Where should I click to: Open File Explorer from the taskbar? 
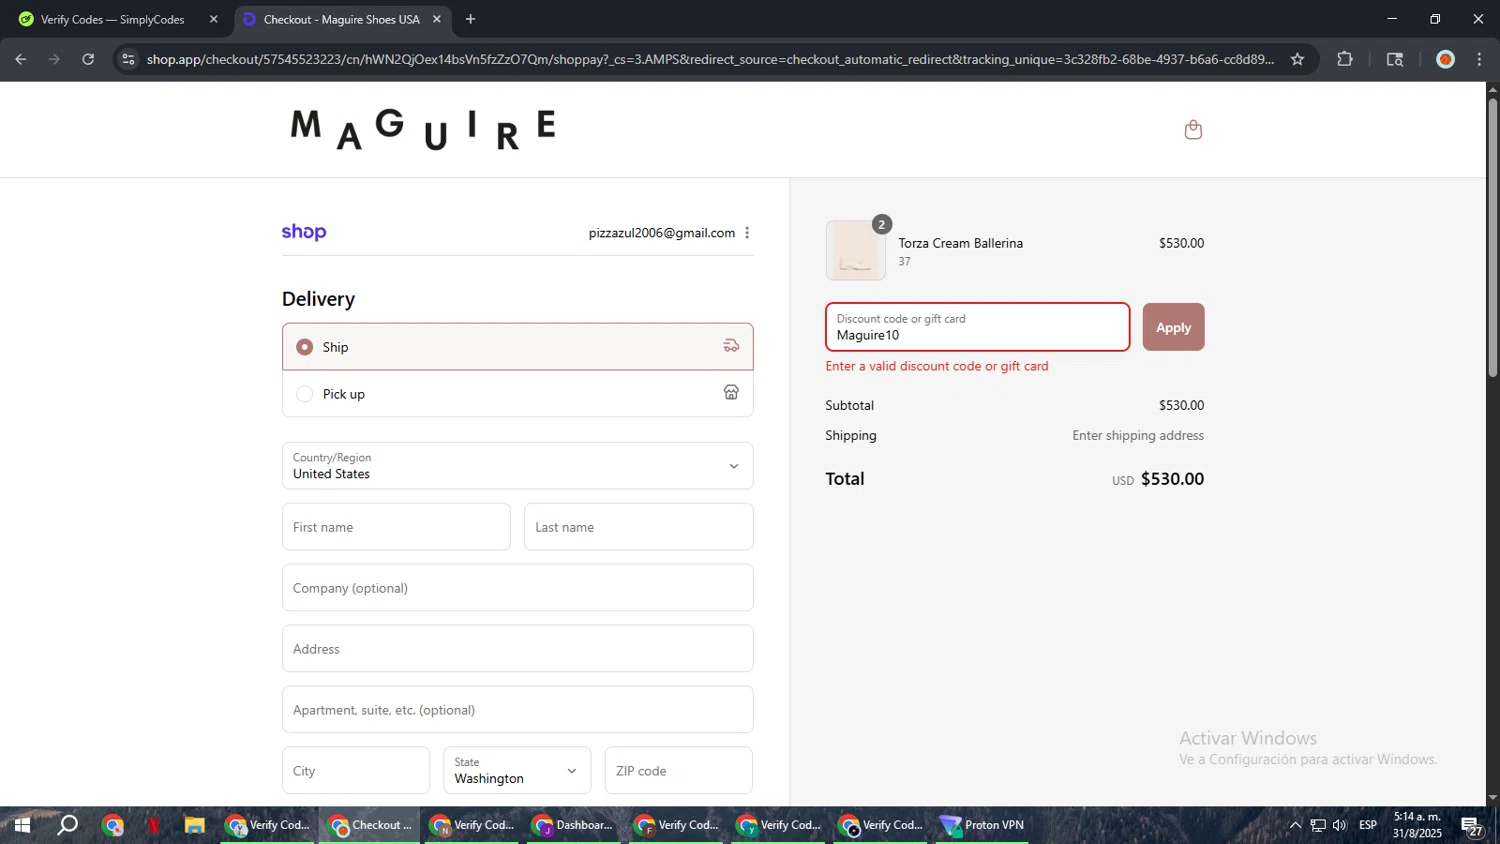(194, 825)
